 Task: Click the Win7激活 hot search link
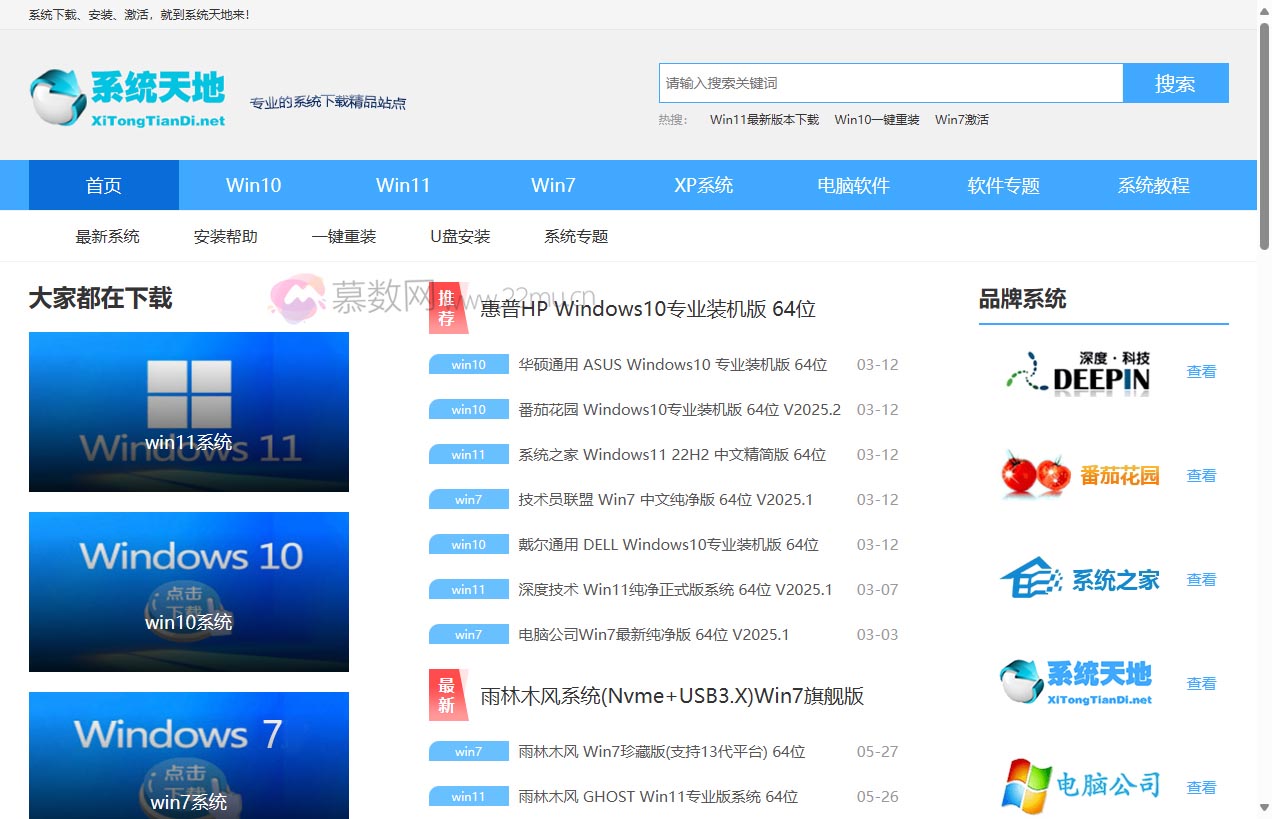click(961, 119)
